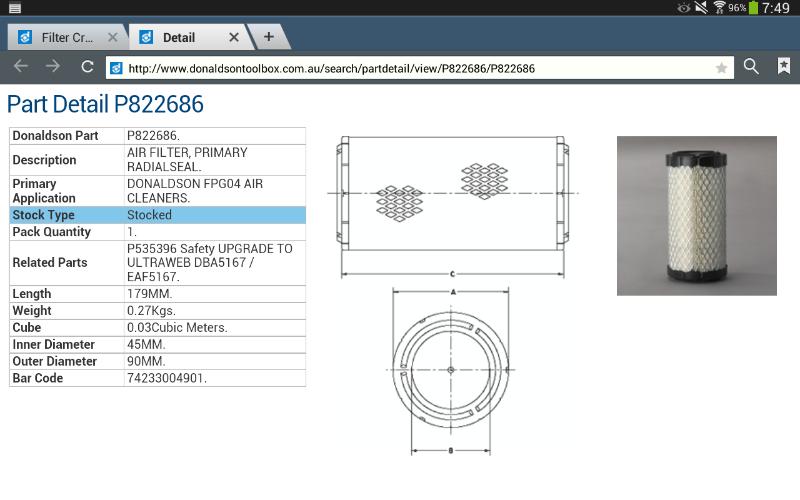Click the Weight row label
Screen dimensions: 800x500
pyautogui.click(x=32, y=311)
